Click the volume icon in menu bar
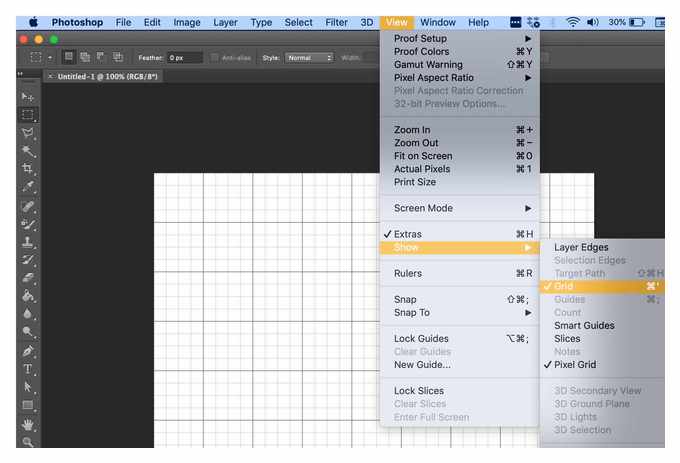The width and height of the screenshot is (680, 463). coord(593,22)
